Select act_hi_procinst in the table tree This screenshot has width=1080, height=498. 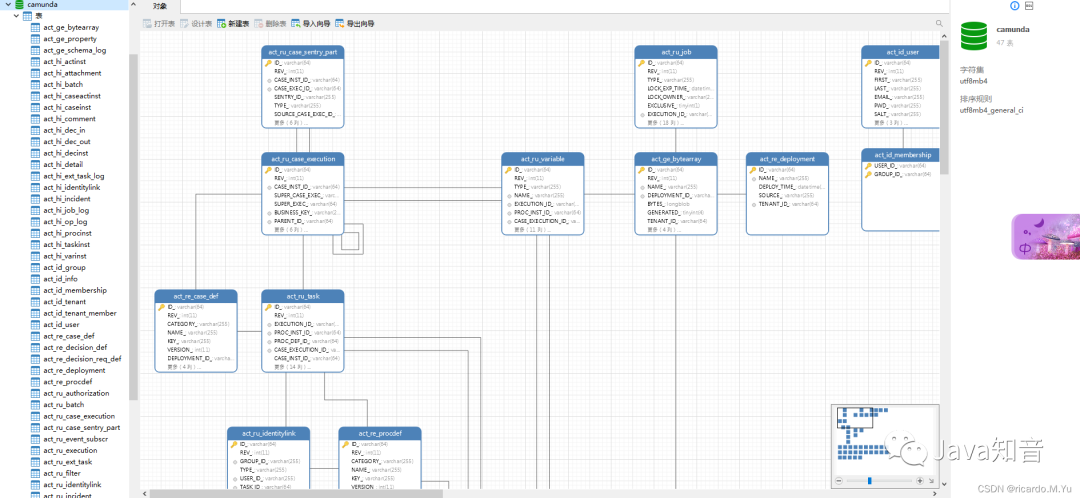(66, 231)
